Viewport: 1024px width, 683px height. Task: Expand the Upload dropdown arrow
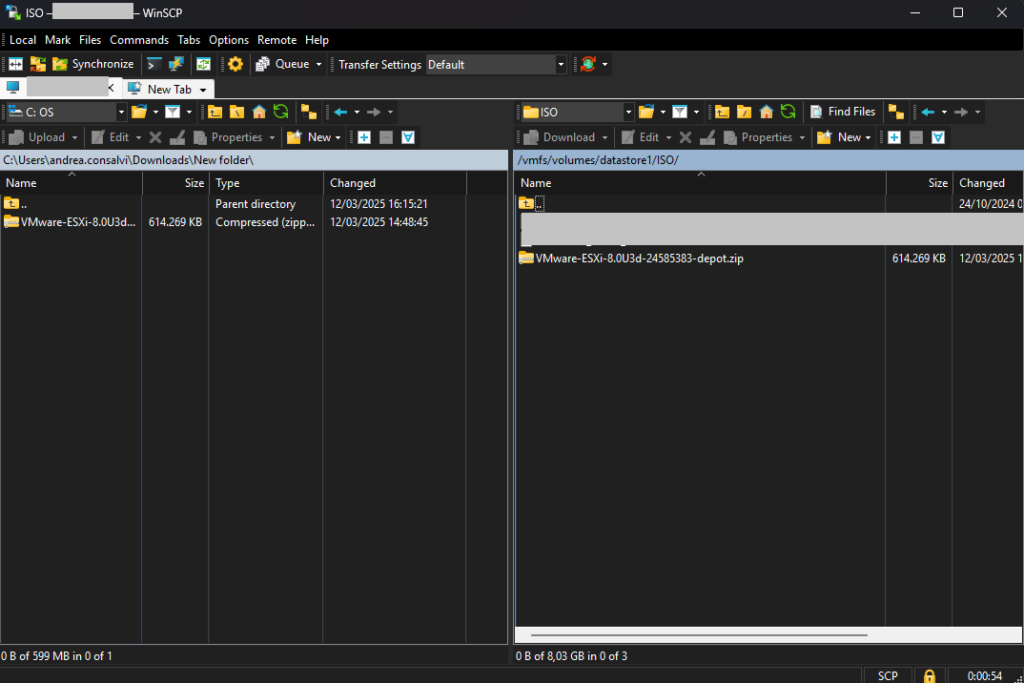74,138
